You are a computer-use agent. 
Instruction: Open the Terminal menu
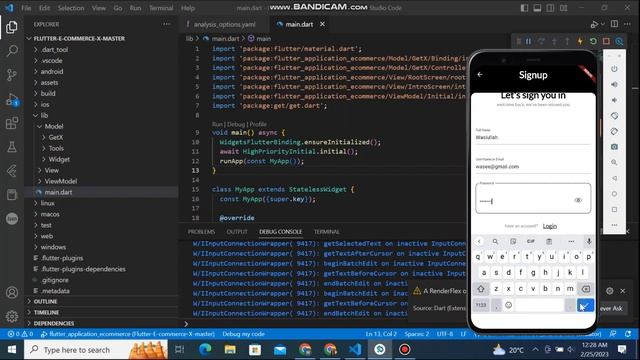coord(161,8)
